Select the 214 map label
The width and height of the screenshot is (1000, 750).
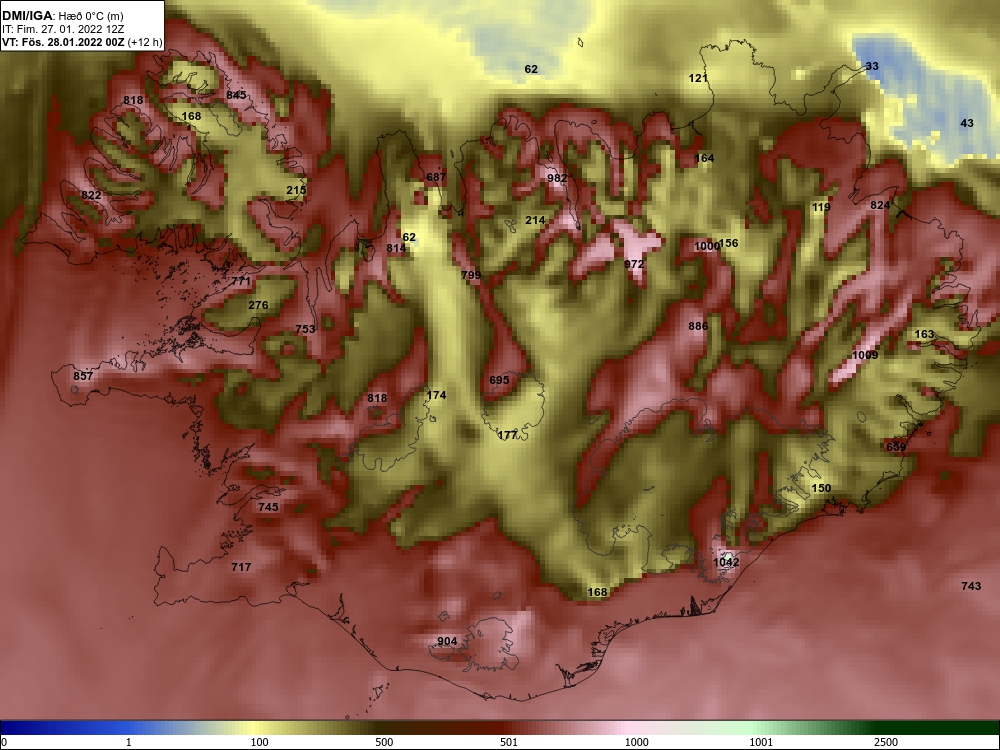[x=535, y=220]
